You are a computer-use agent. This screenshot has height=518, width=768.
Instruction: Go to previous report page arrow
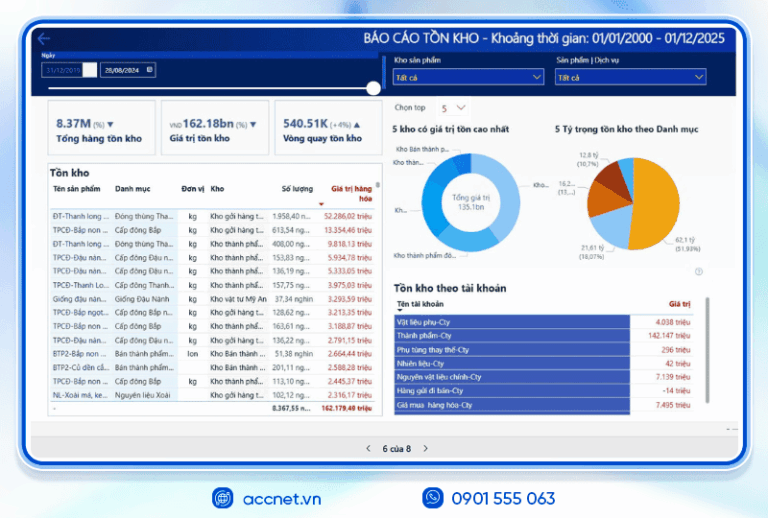point(368,448)
